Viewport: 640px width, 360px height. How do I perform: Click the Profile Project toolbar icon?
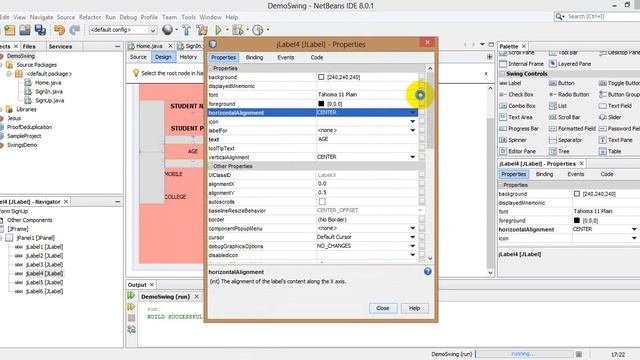[x=258, y=30]
